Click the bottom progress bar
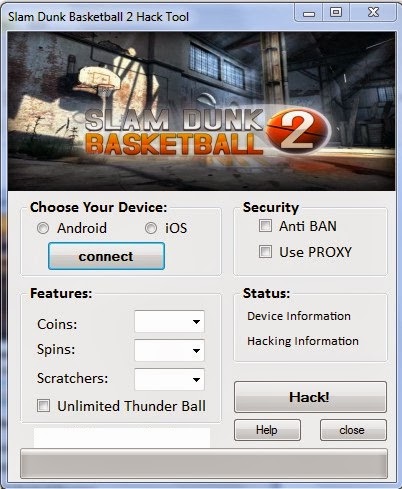The image size is (402, 489). 204,464
